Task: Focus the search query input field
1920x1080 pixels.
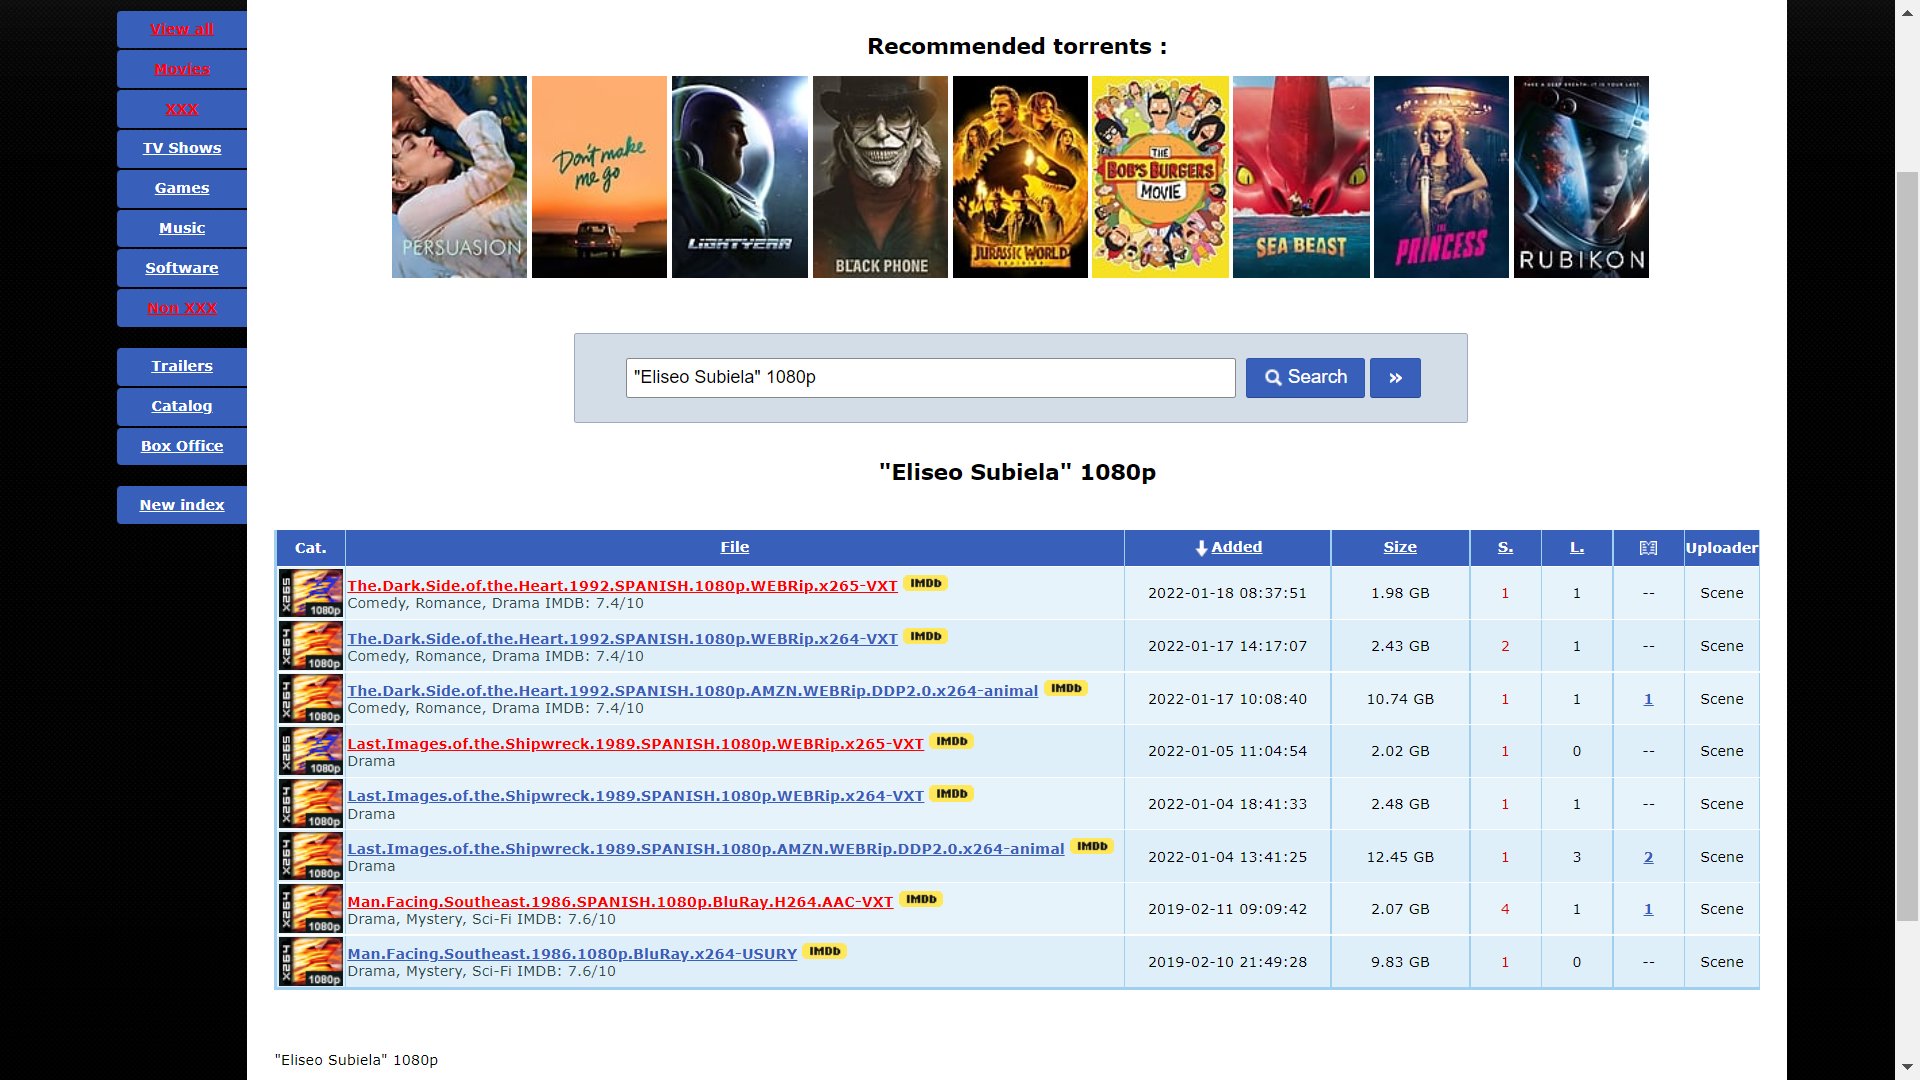Action: [930, 378]
